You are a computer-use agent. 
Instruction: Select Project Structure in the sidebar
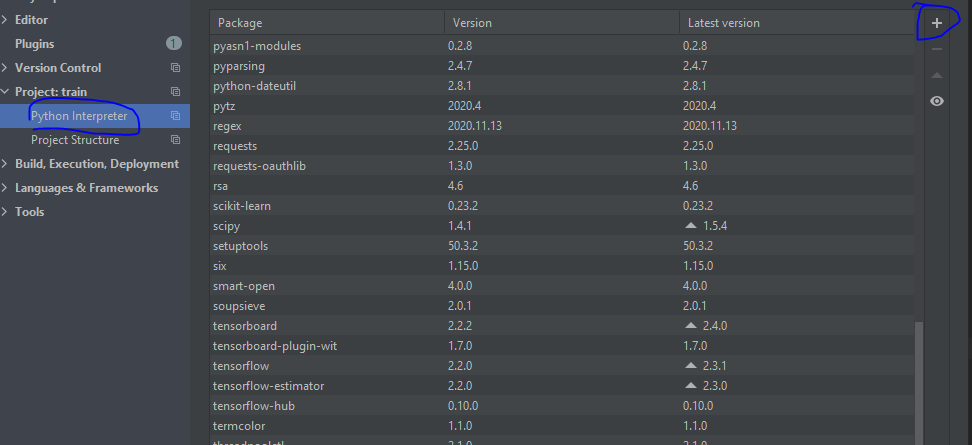click(x=75, y=140)
